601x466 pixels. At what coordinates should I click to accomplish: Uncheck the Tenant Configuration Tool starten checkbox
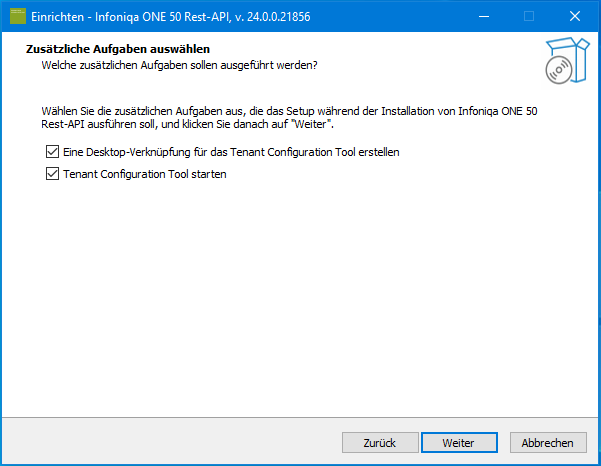(x=52, y=174)
